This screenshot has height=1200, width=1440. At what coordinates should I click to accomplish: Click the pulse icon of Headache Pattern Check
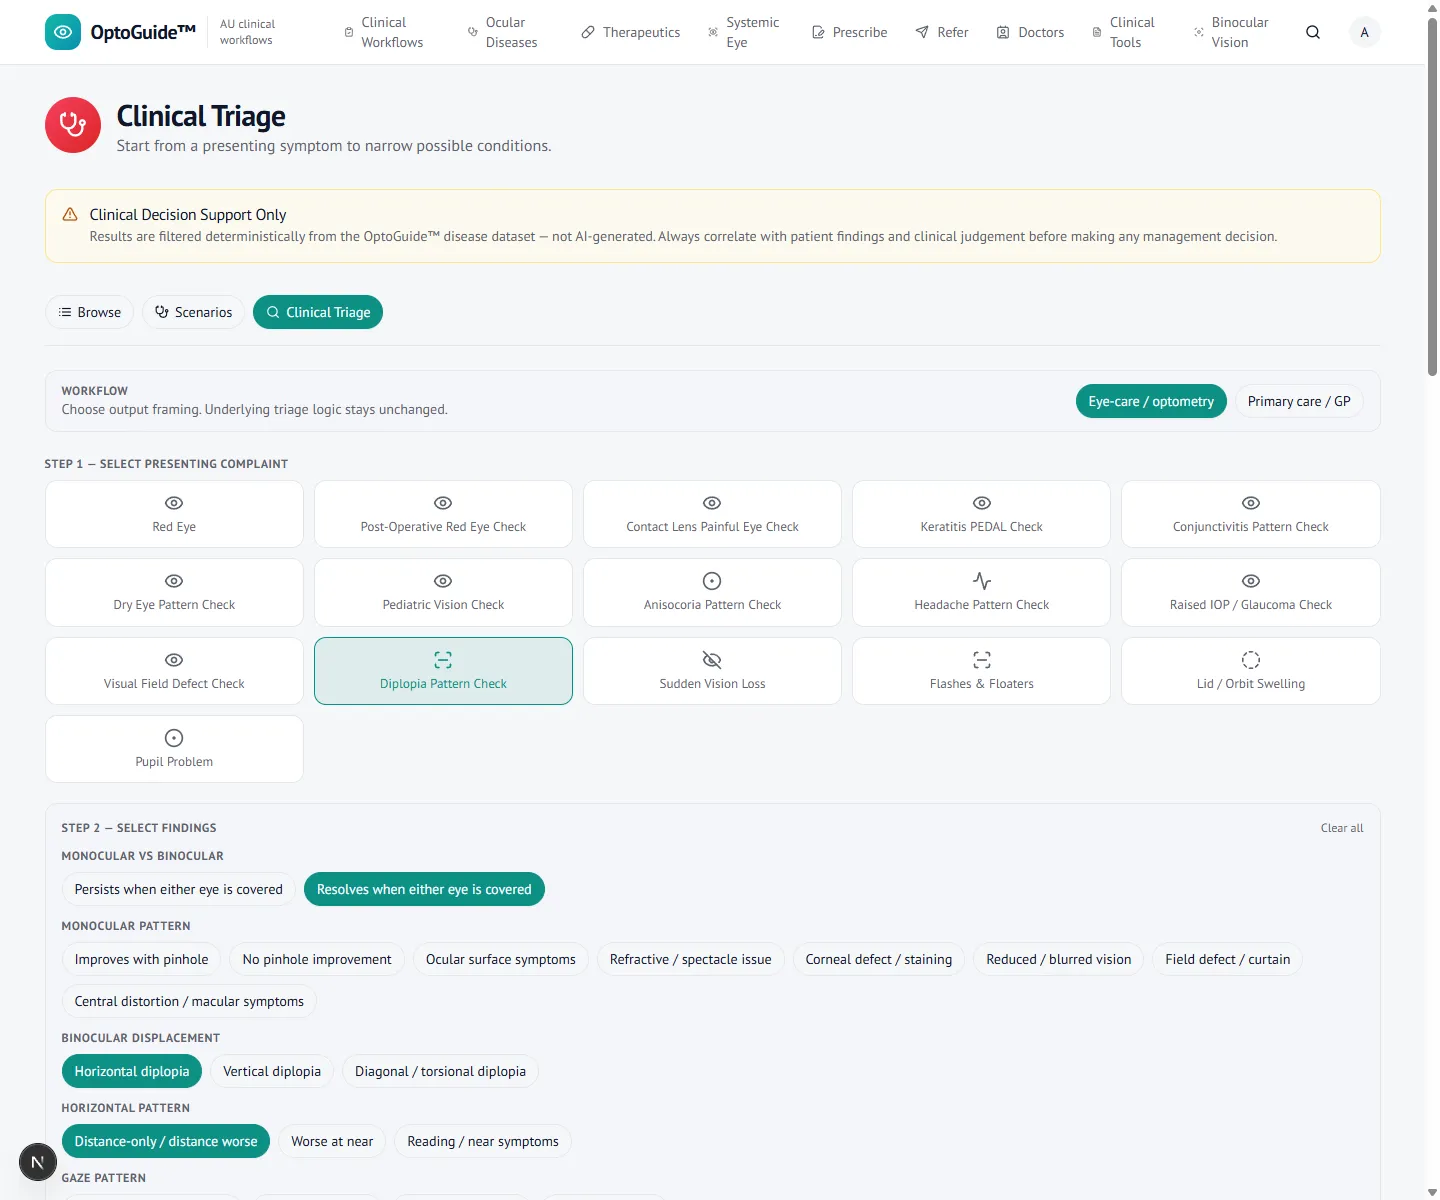[x=982, y=581]
